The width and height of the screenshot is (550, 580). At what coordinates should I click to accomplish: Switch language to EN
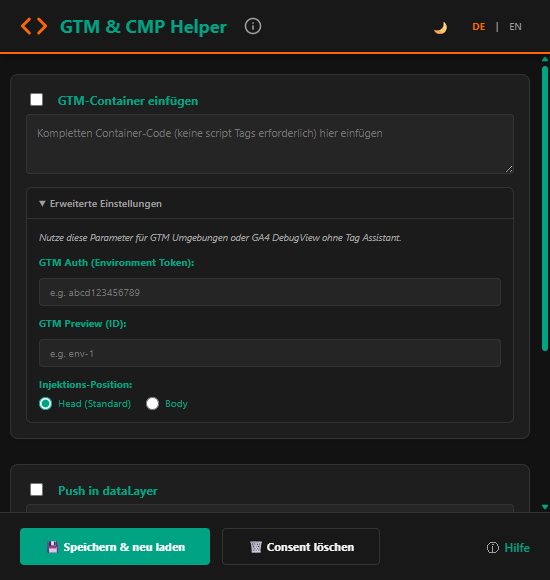[x=515, y=27]
